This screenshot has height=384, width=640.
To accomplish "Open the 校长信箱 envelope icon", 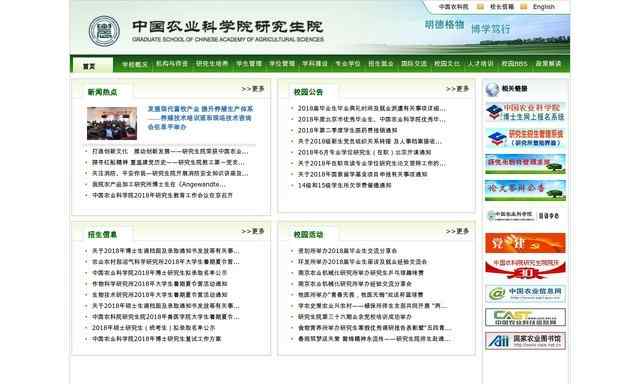I will 480,7.
